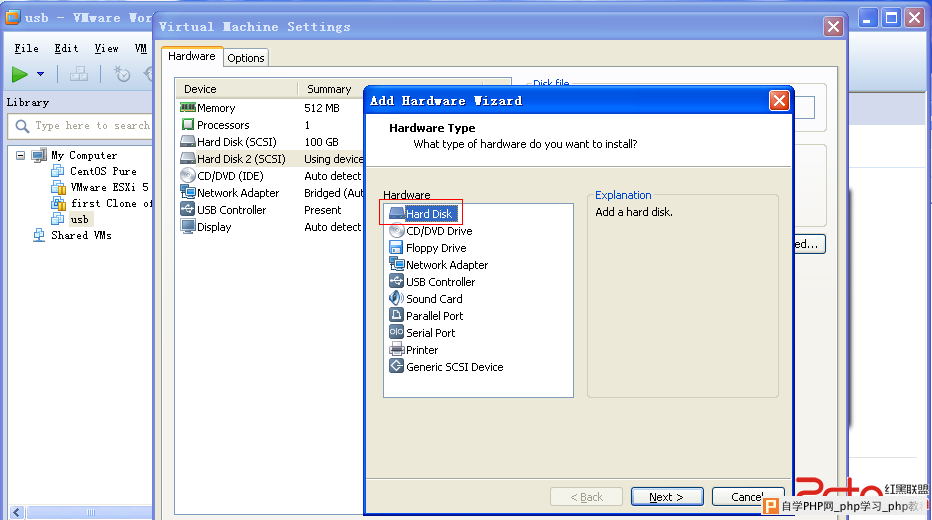Pick USB Controller in the wizard hardware list
The image size is (932, 520).
[x=432, y=282]
